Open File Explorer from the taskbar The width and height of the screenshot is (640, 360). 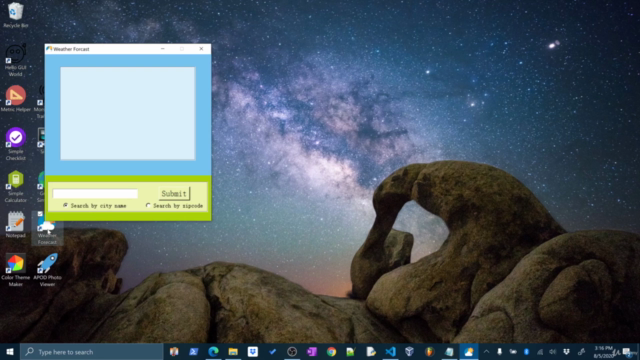(x=233, y=351)
